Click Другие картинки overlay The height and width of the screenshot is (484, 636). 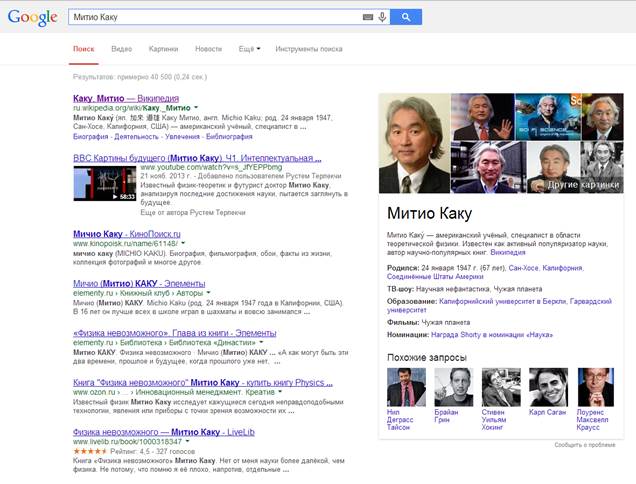(x=583, y=185)
